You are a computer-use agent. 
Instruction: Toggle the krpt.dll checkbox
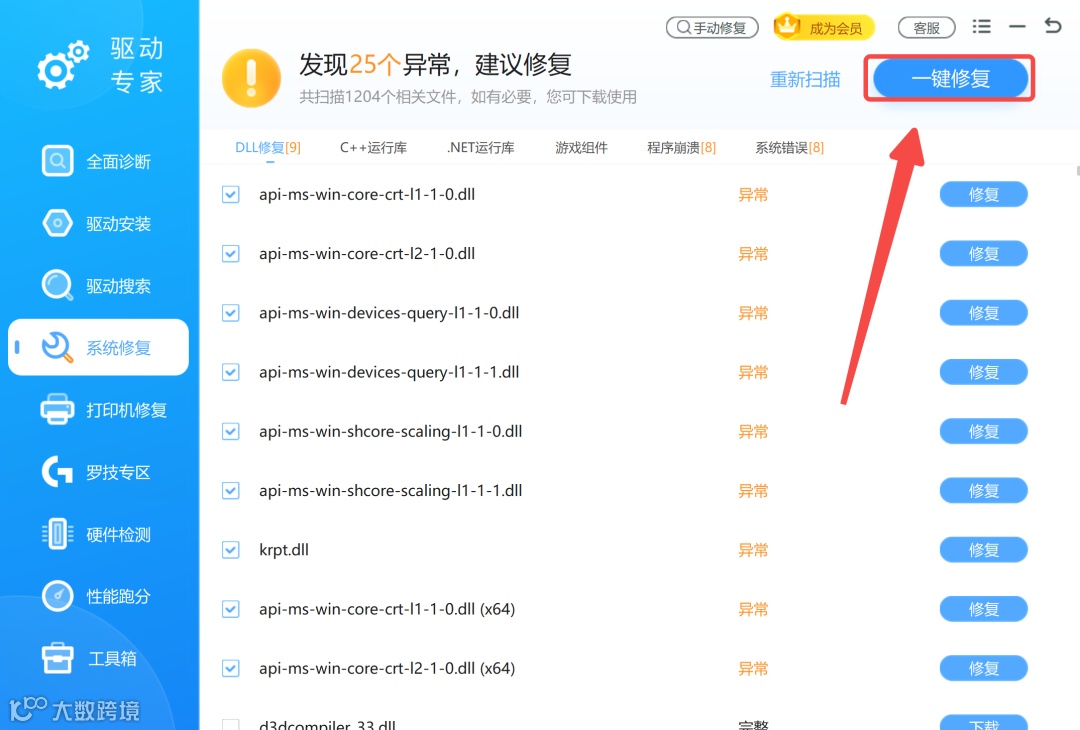[x=231, y=550]
